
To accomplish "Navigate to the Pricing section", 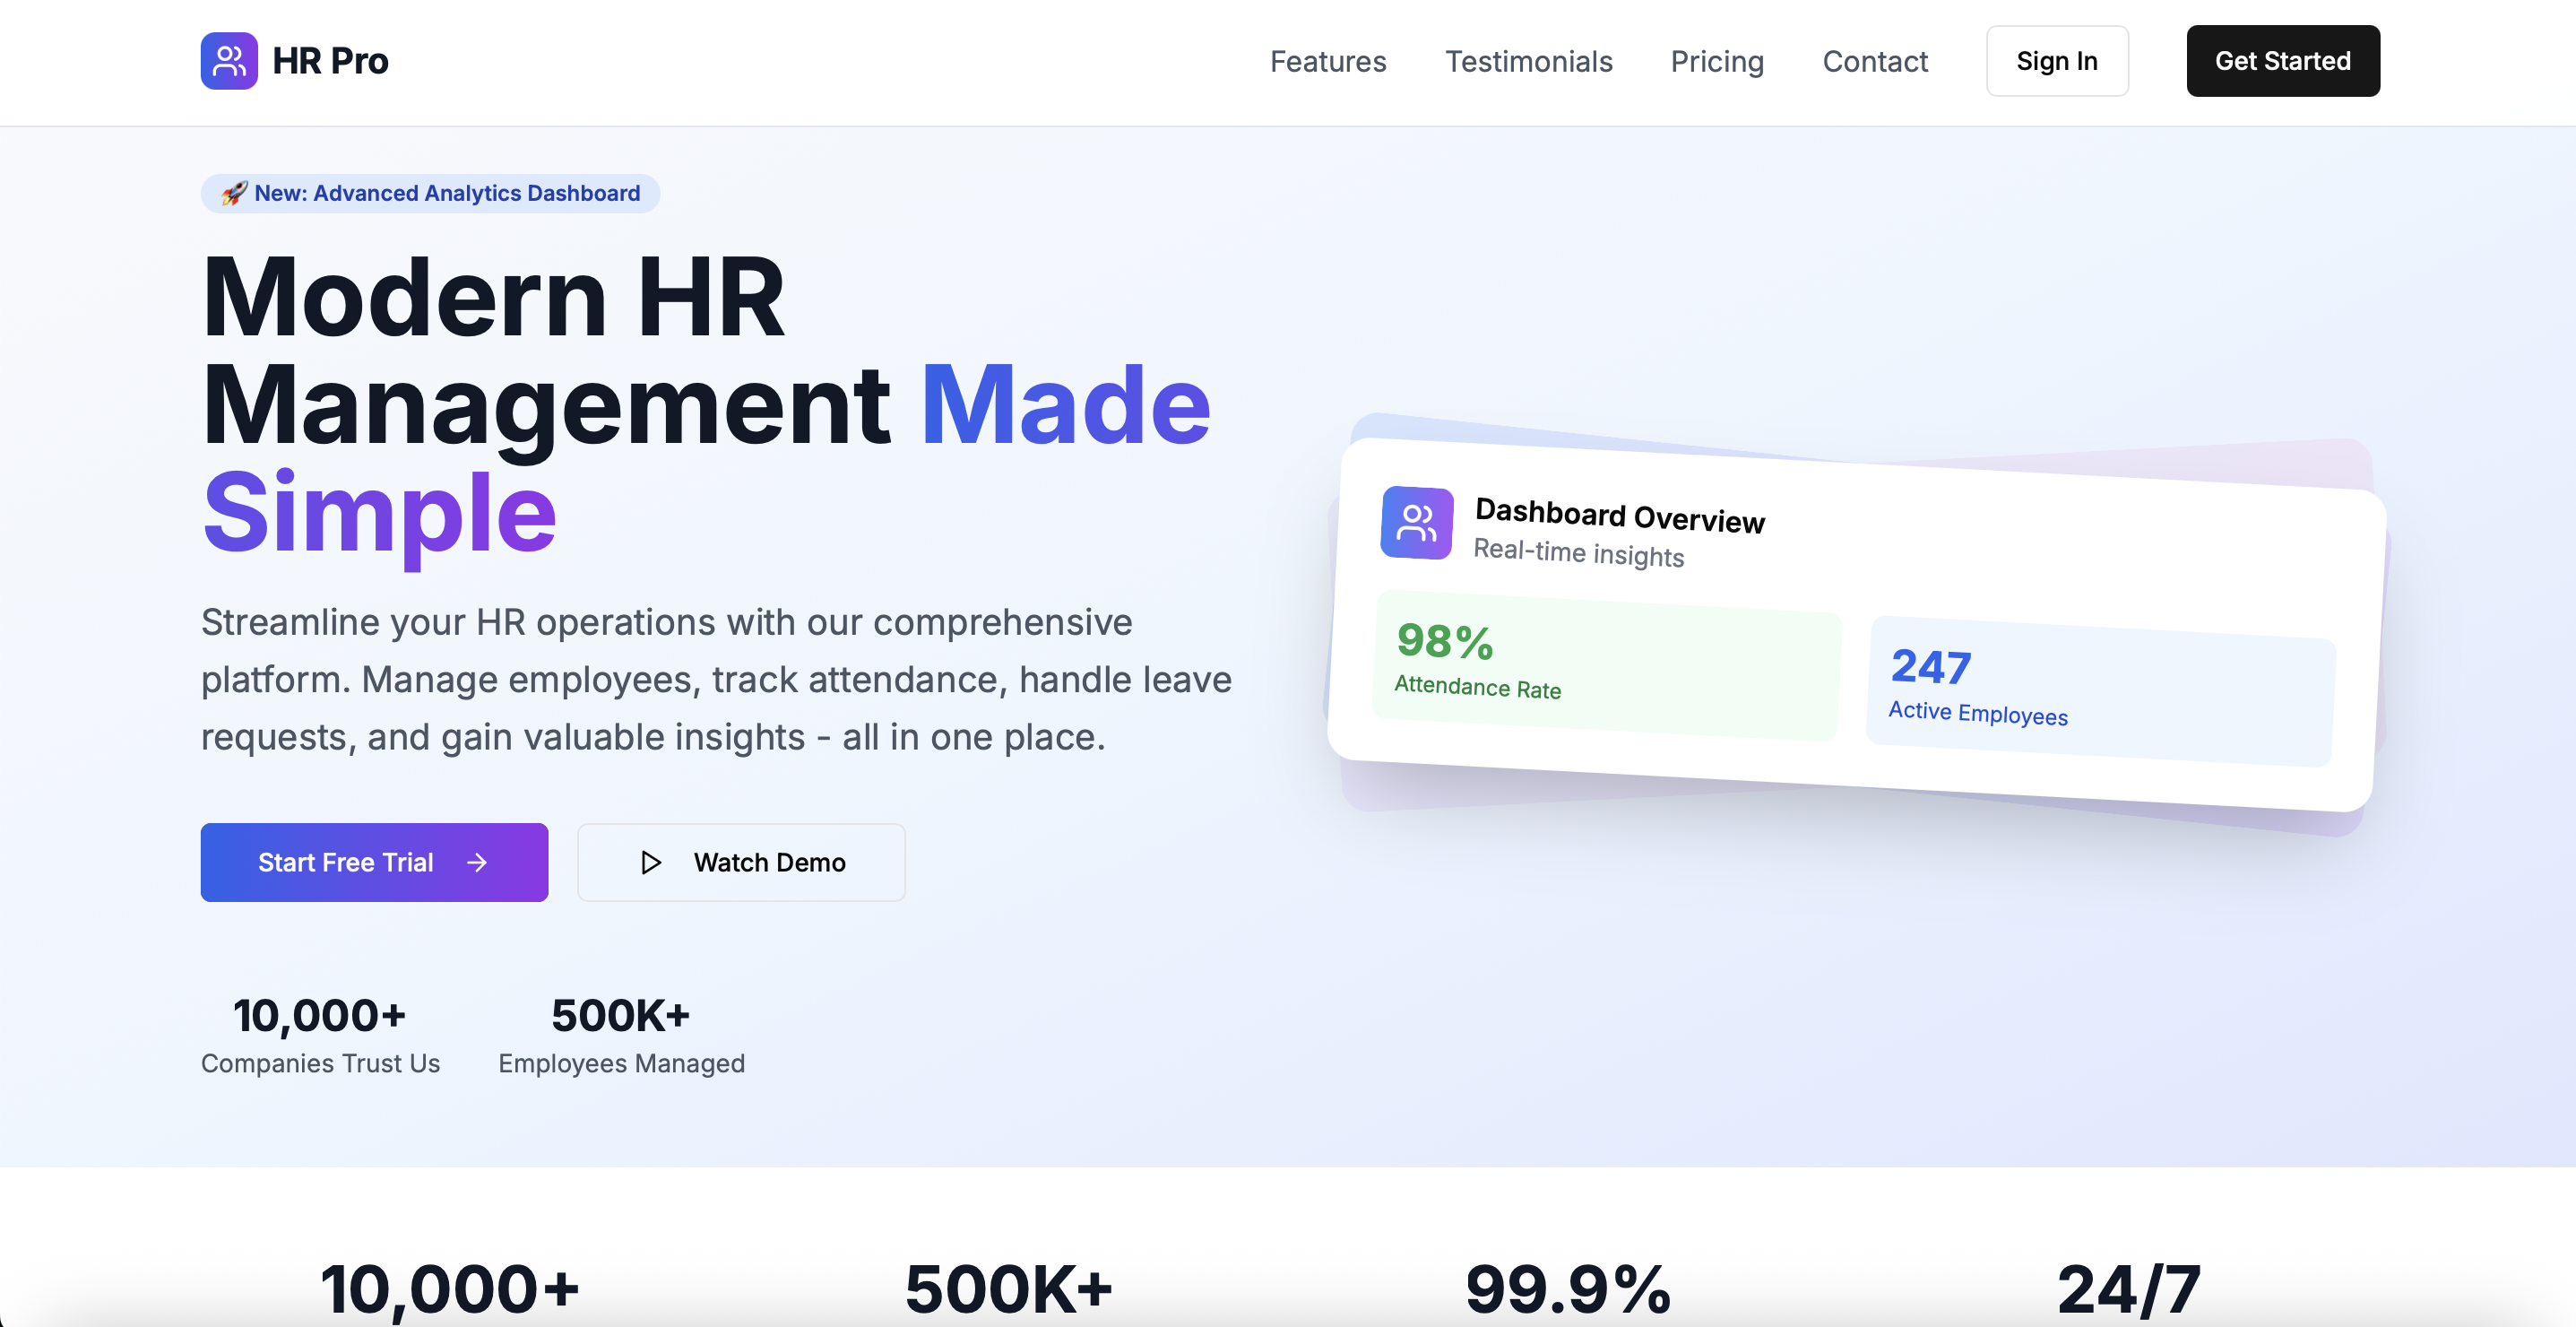I will click(1717, 61).
